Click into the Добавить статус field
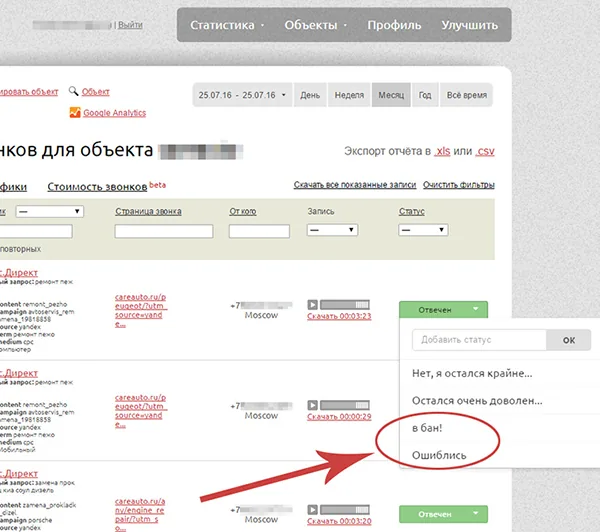Image resolution: width=600 pixels, height=532 pixels. 479,340
